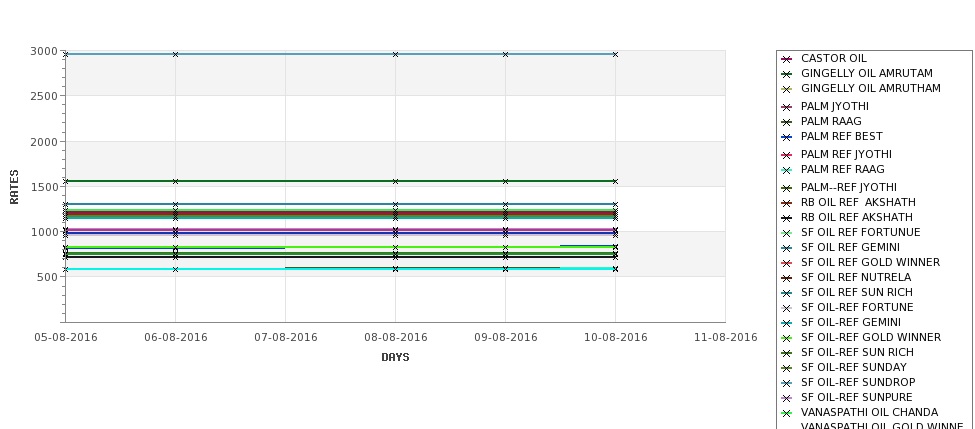Click the PALM JYOTHI legend marker
The width and height of the screenshot is (975, 429).
pos(787,107)
